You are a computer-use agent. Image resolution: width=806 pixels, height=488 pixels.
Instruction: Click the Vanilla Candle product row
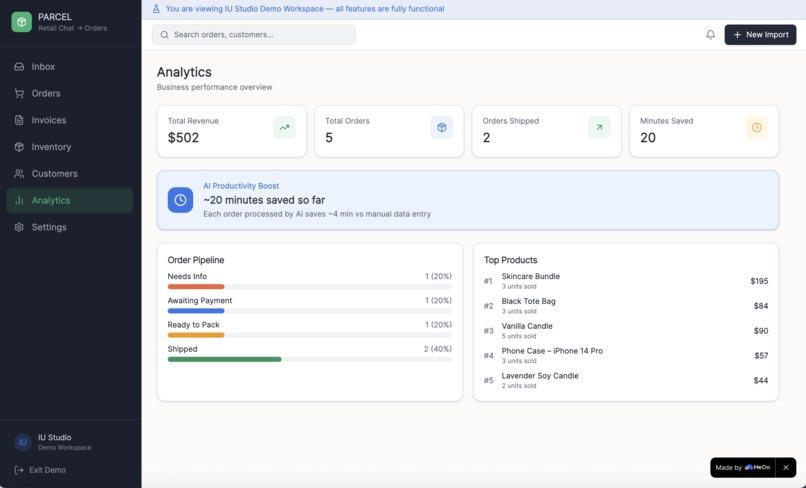(x=626, y=331)
